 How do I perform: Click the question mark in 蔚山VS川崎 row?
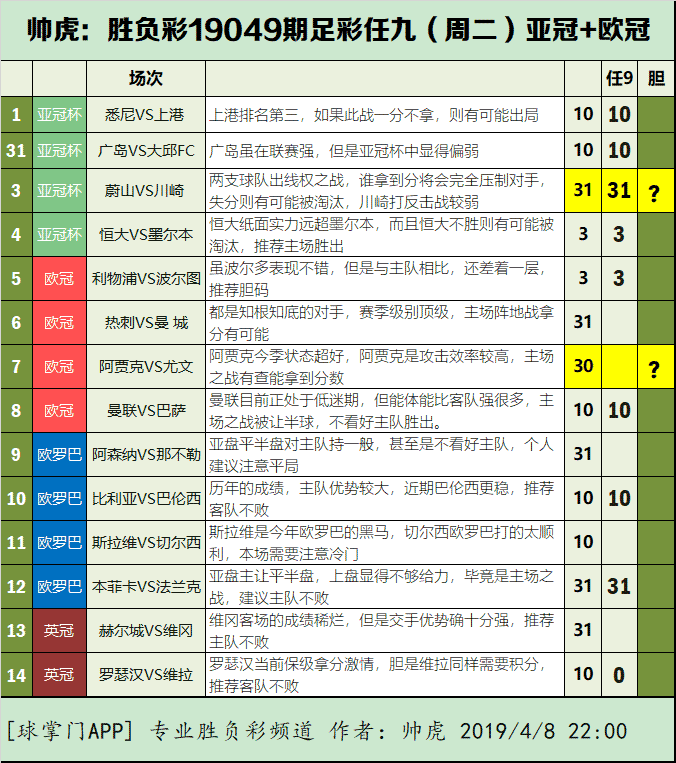pos(655,194)
